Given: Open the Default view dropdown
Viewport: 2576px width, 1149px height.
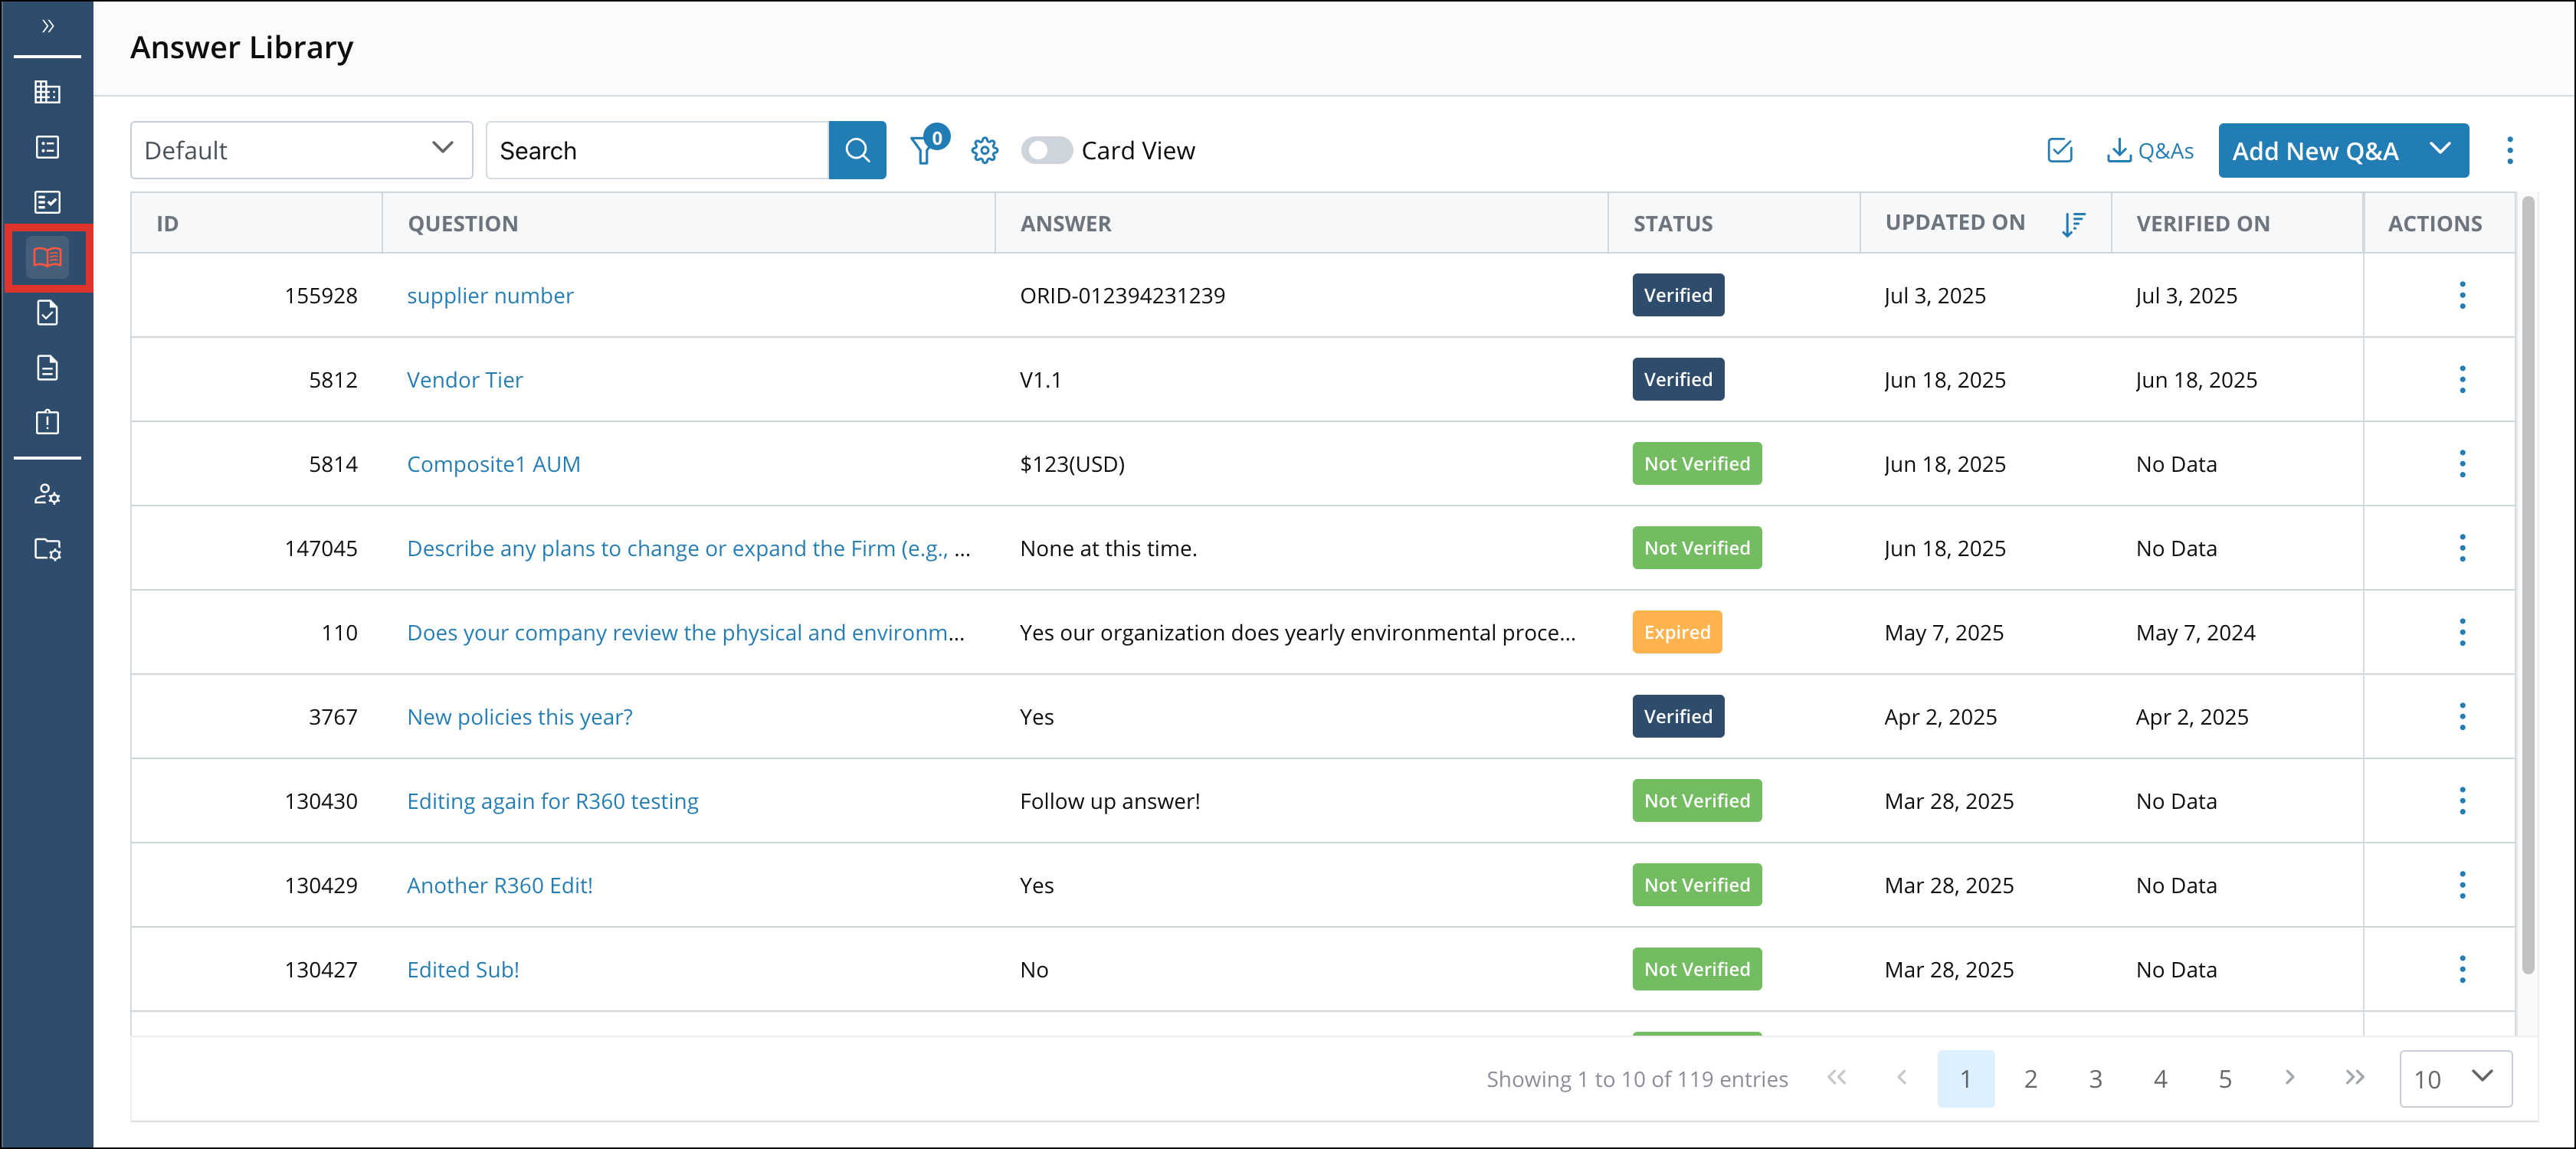Looking at the screenshot, I should [301, 150].
